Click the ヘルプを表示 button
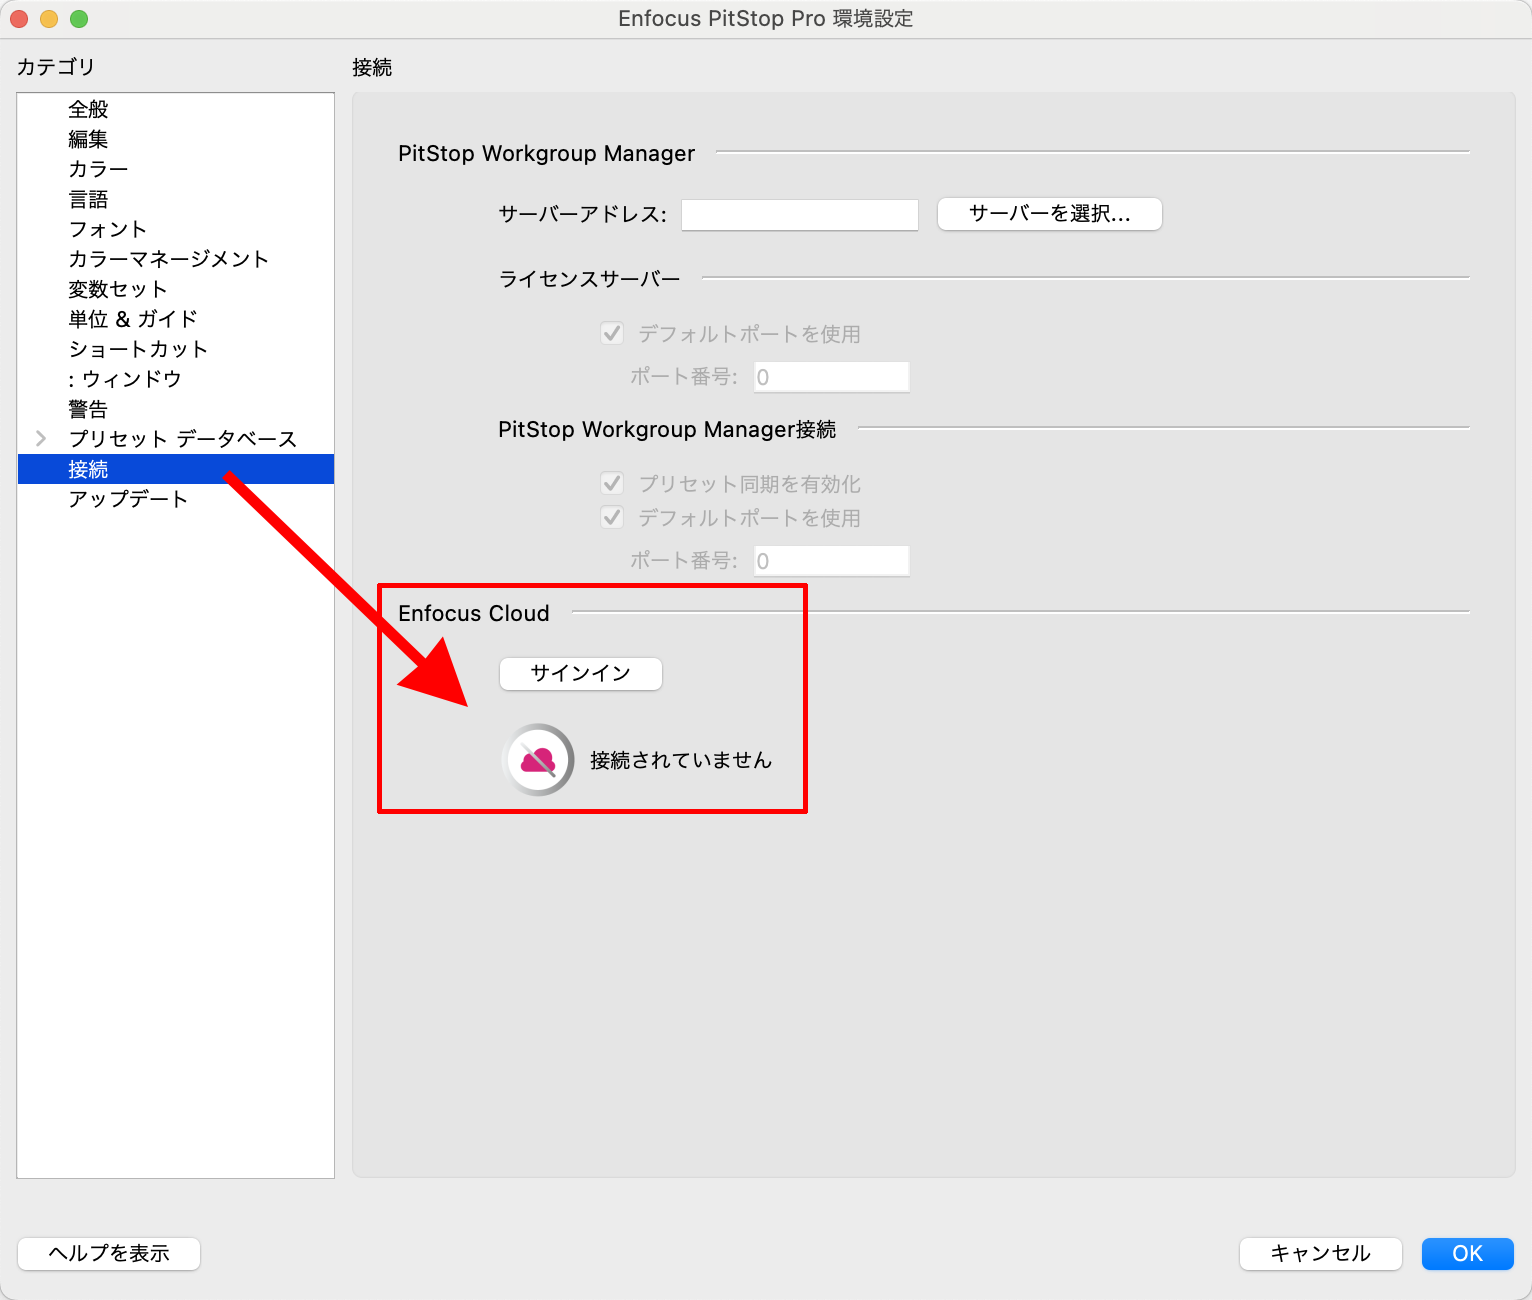Image resolution: width=1532 pixels, height=1300 pixels. coord(109,1253)
